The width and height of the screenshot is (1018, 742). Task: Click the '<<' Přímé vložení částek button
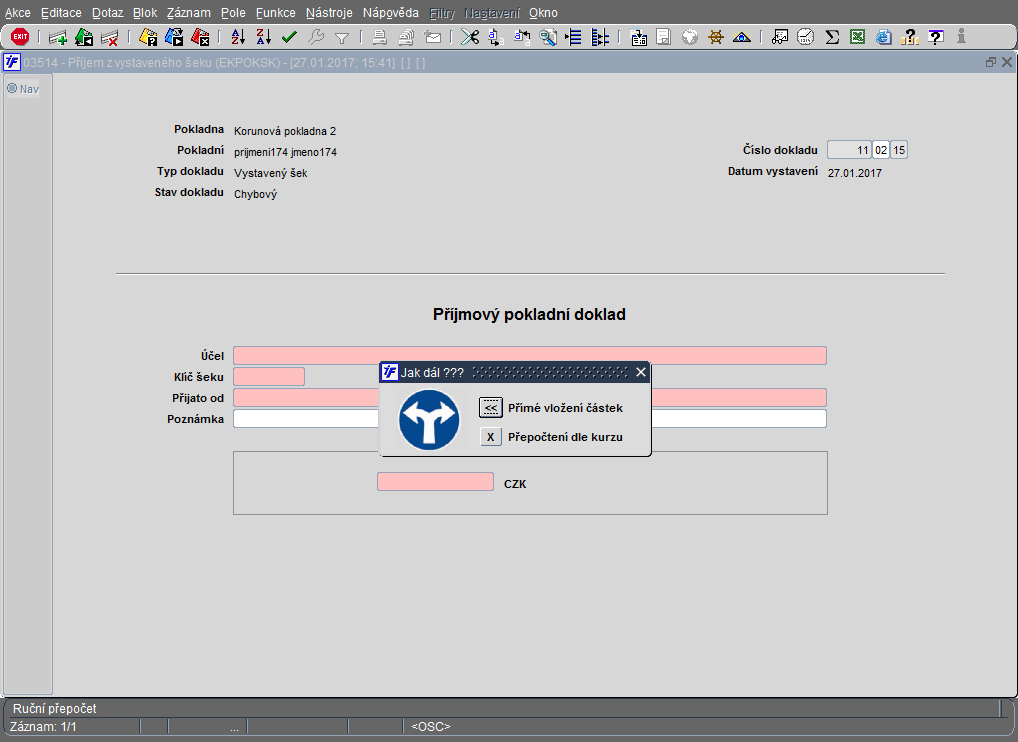click(491, 408)
